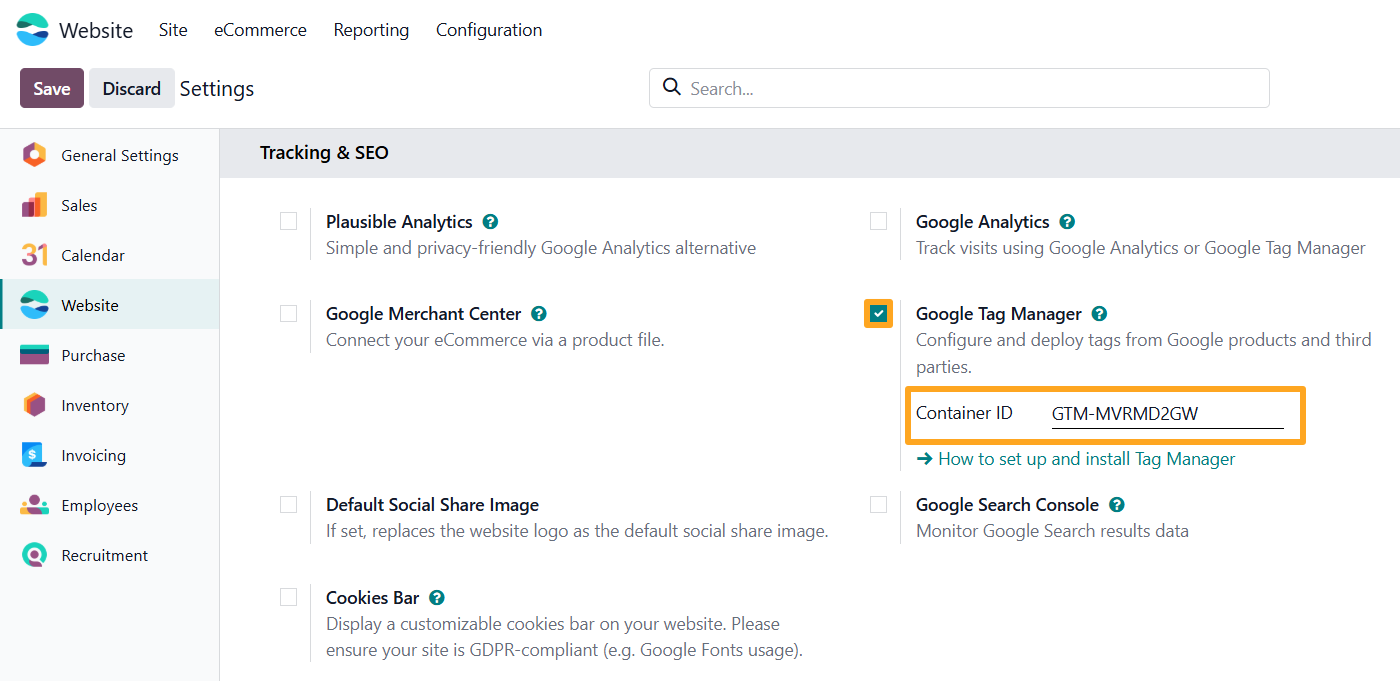Select Calendar settings tab
Viewport: 1400px width, 681px height.
110,255
